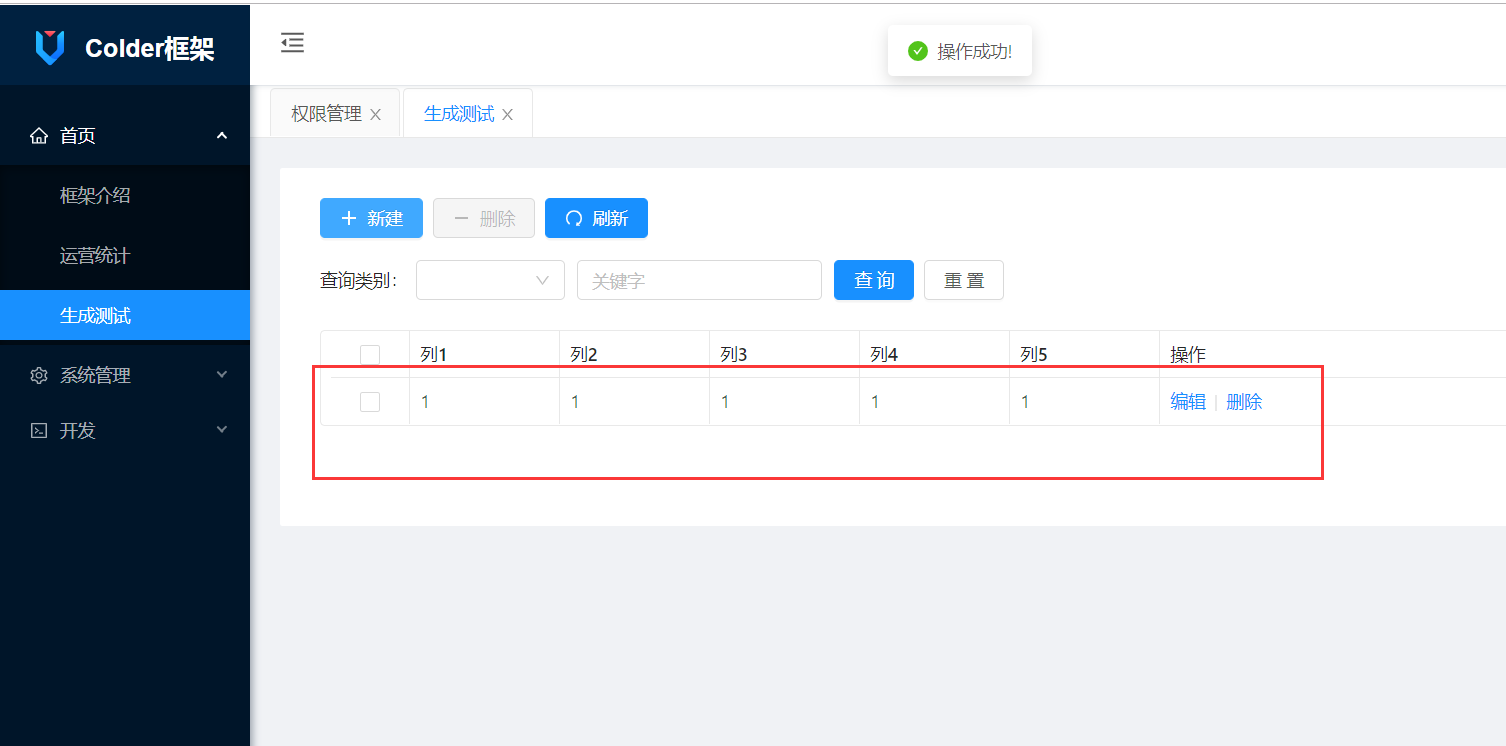This screenshot has width=1506, height=746.
Task: Close the 生成测试 tab with its X
Action: pyautogui.click(x=507, y=115)
